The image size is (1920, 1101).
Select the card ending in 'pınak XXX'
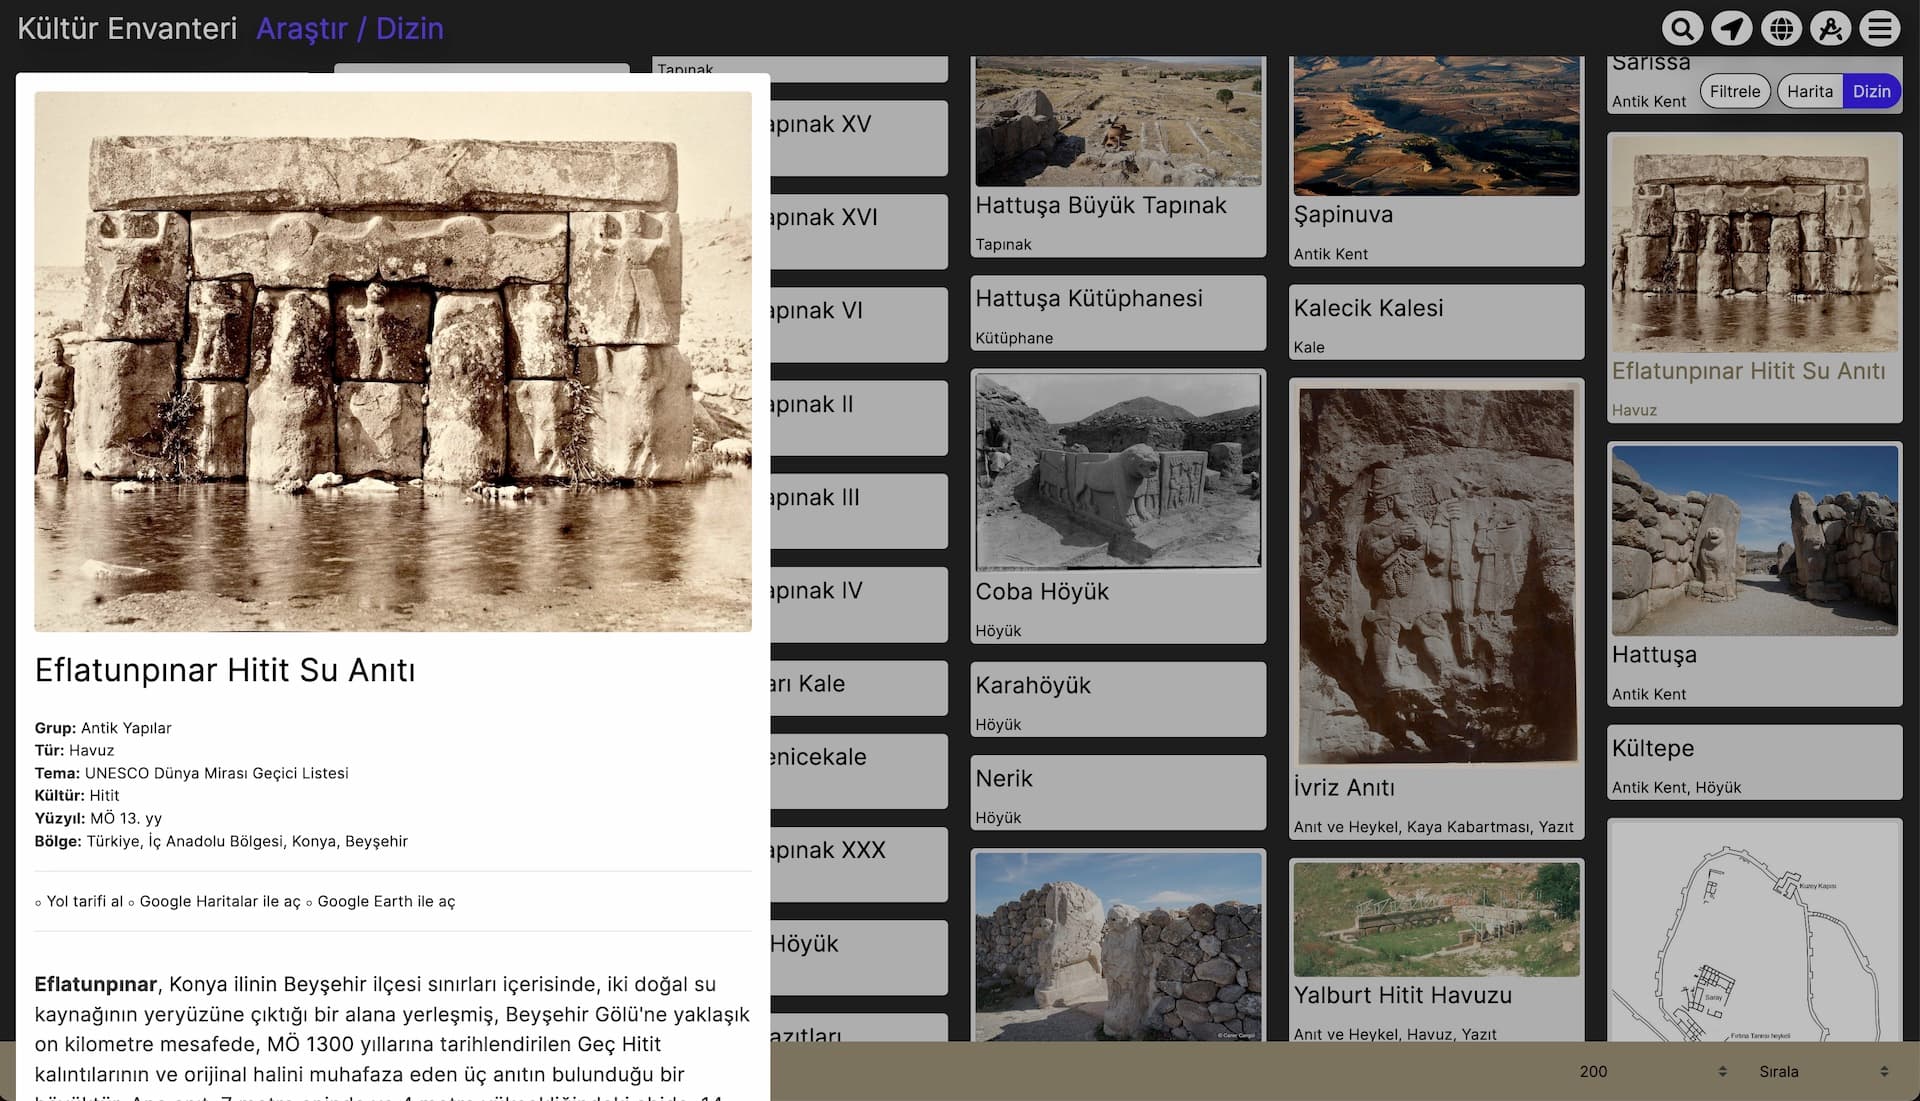click(x=859, y=864)
